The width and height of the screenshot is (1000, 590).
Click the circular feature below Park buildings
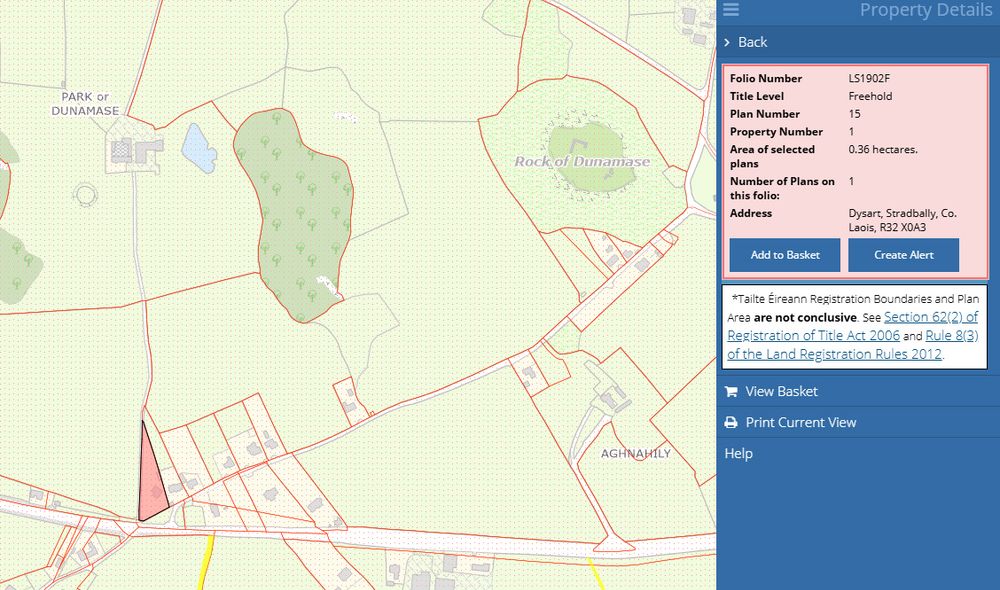click(86, 193)
